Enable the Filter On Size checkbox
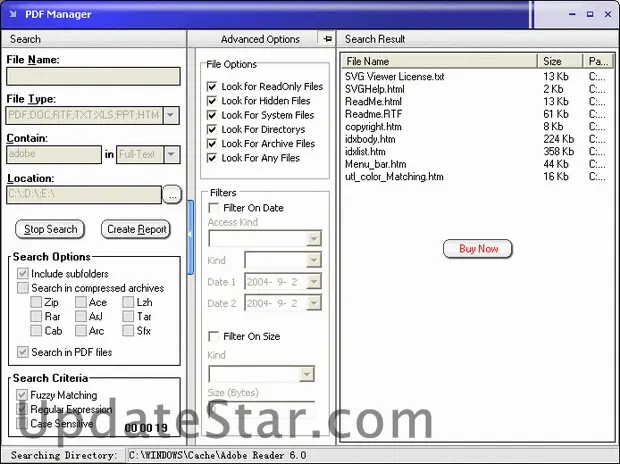This screenshot has width=620, height=464. point(212,337)
